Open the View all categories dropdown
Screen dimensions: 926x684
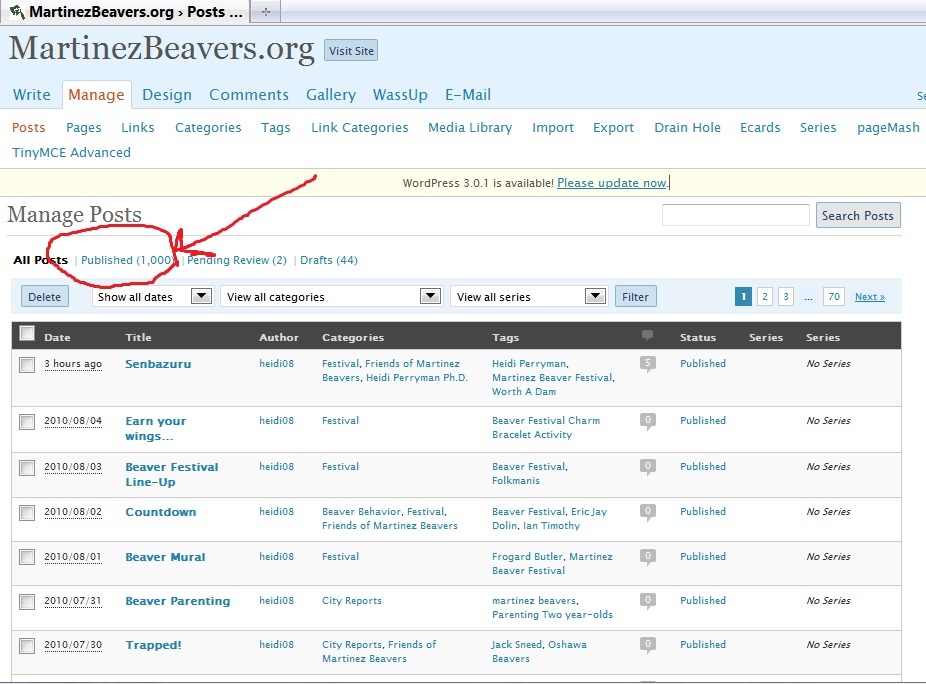pyautogui.click(x=331, y=297)
